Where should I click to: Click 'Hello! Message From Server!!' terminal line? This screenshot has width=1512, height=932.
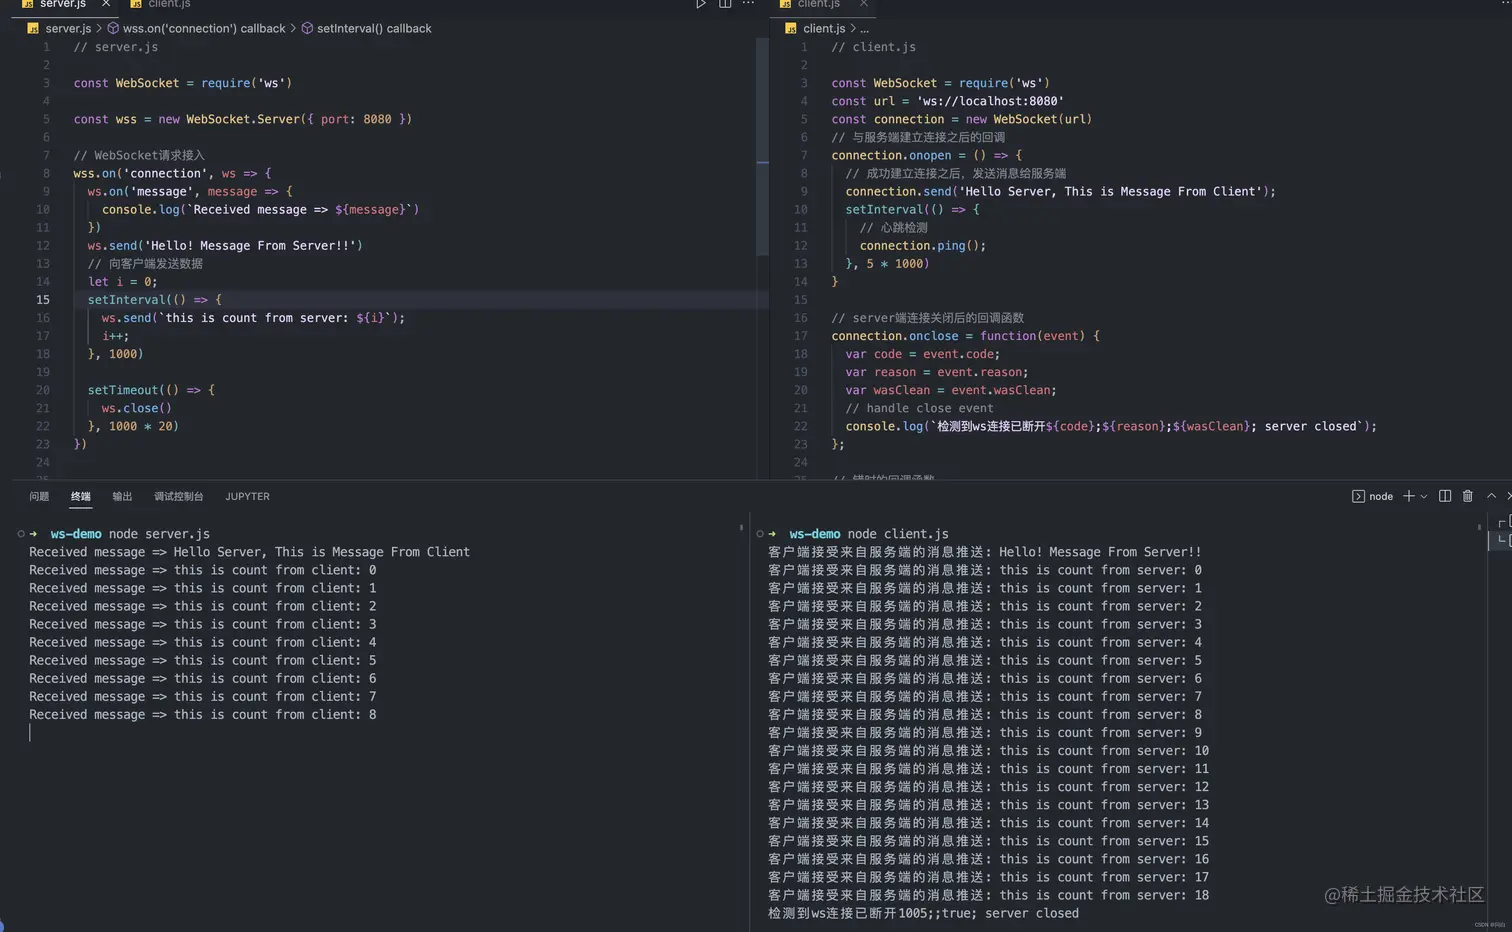tap(984, 552)
